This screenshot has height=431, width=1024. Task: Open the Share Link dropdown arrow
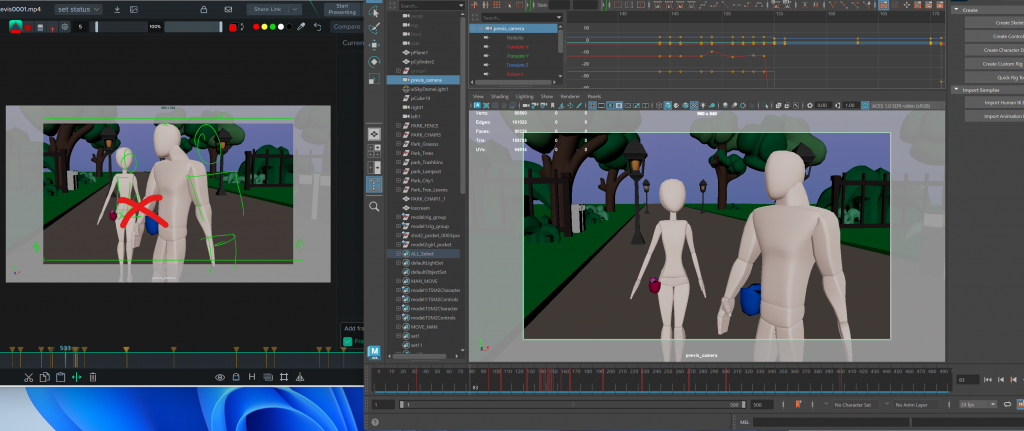295,9
